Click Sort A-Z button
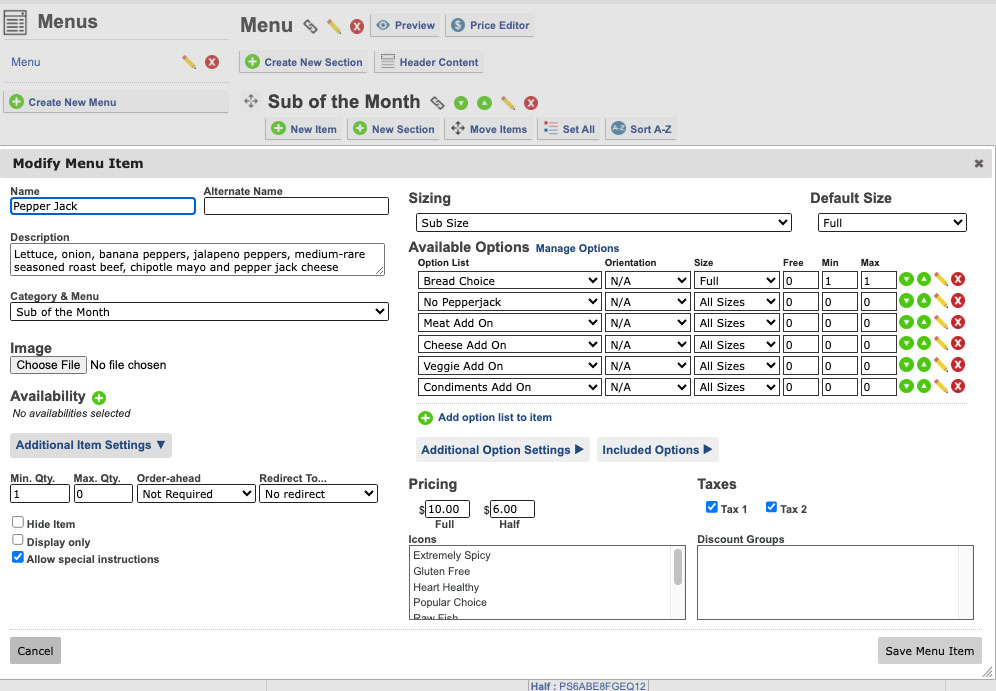The height and width of the screenshot is (691, 996). point(641,129)
